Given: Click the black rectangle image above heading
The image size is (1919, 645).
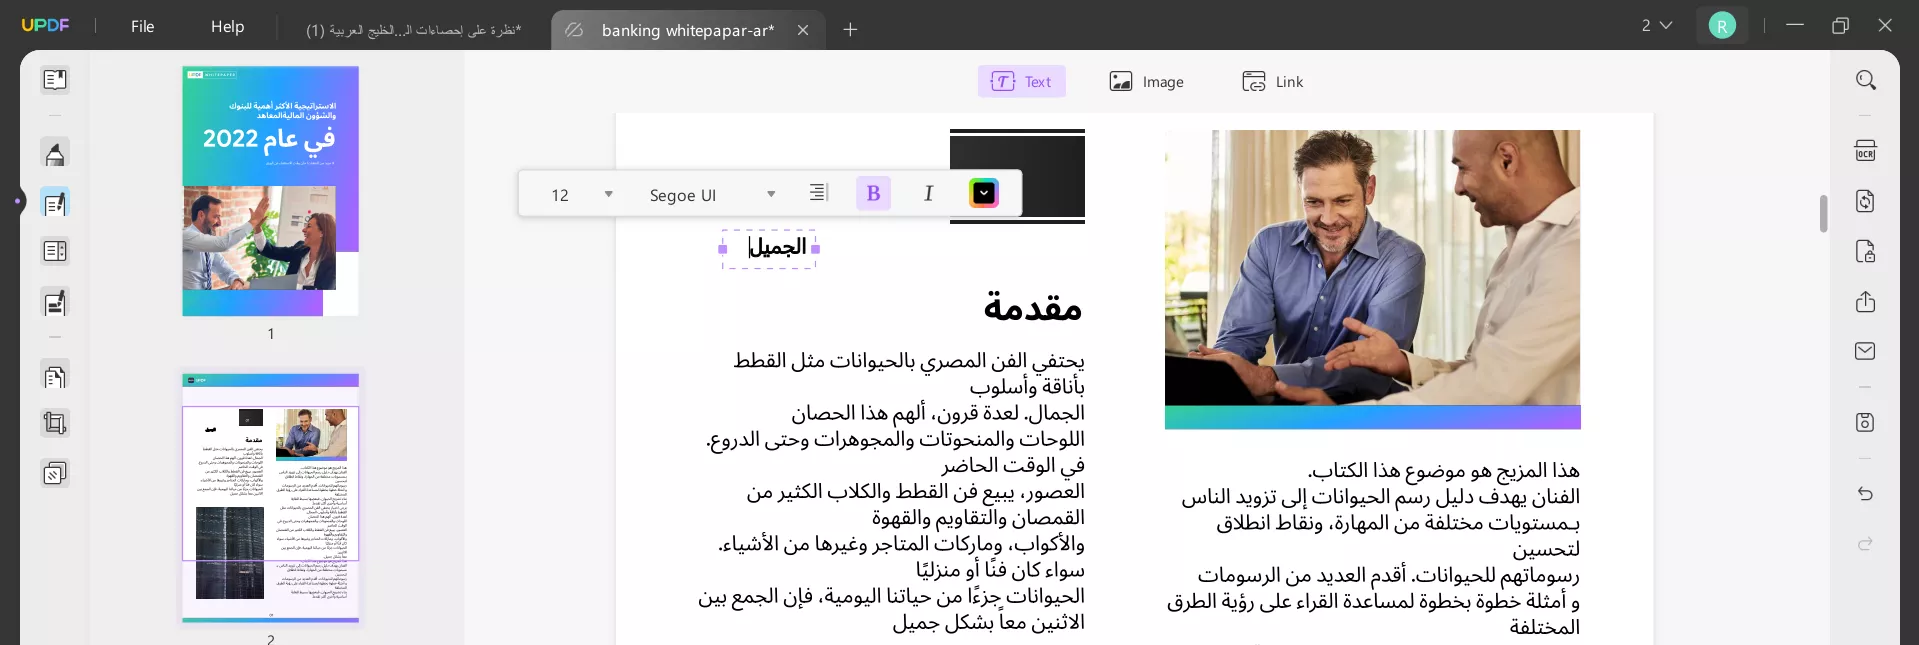Looking at the screenshot, I should 1017,176.
